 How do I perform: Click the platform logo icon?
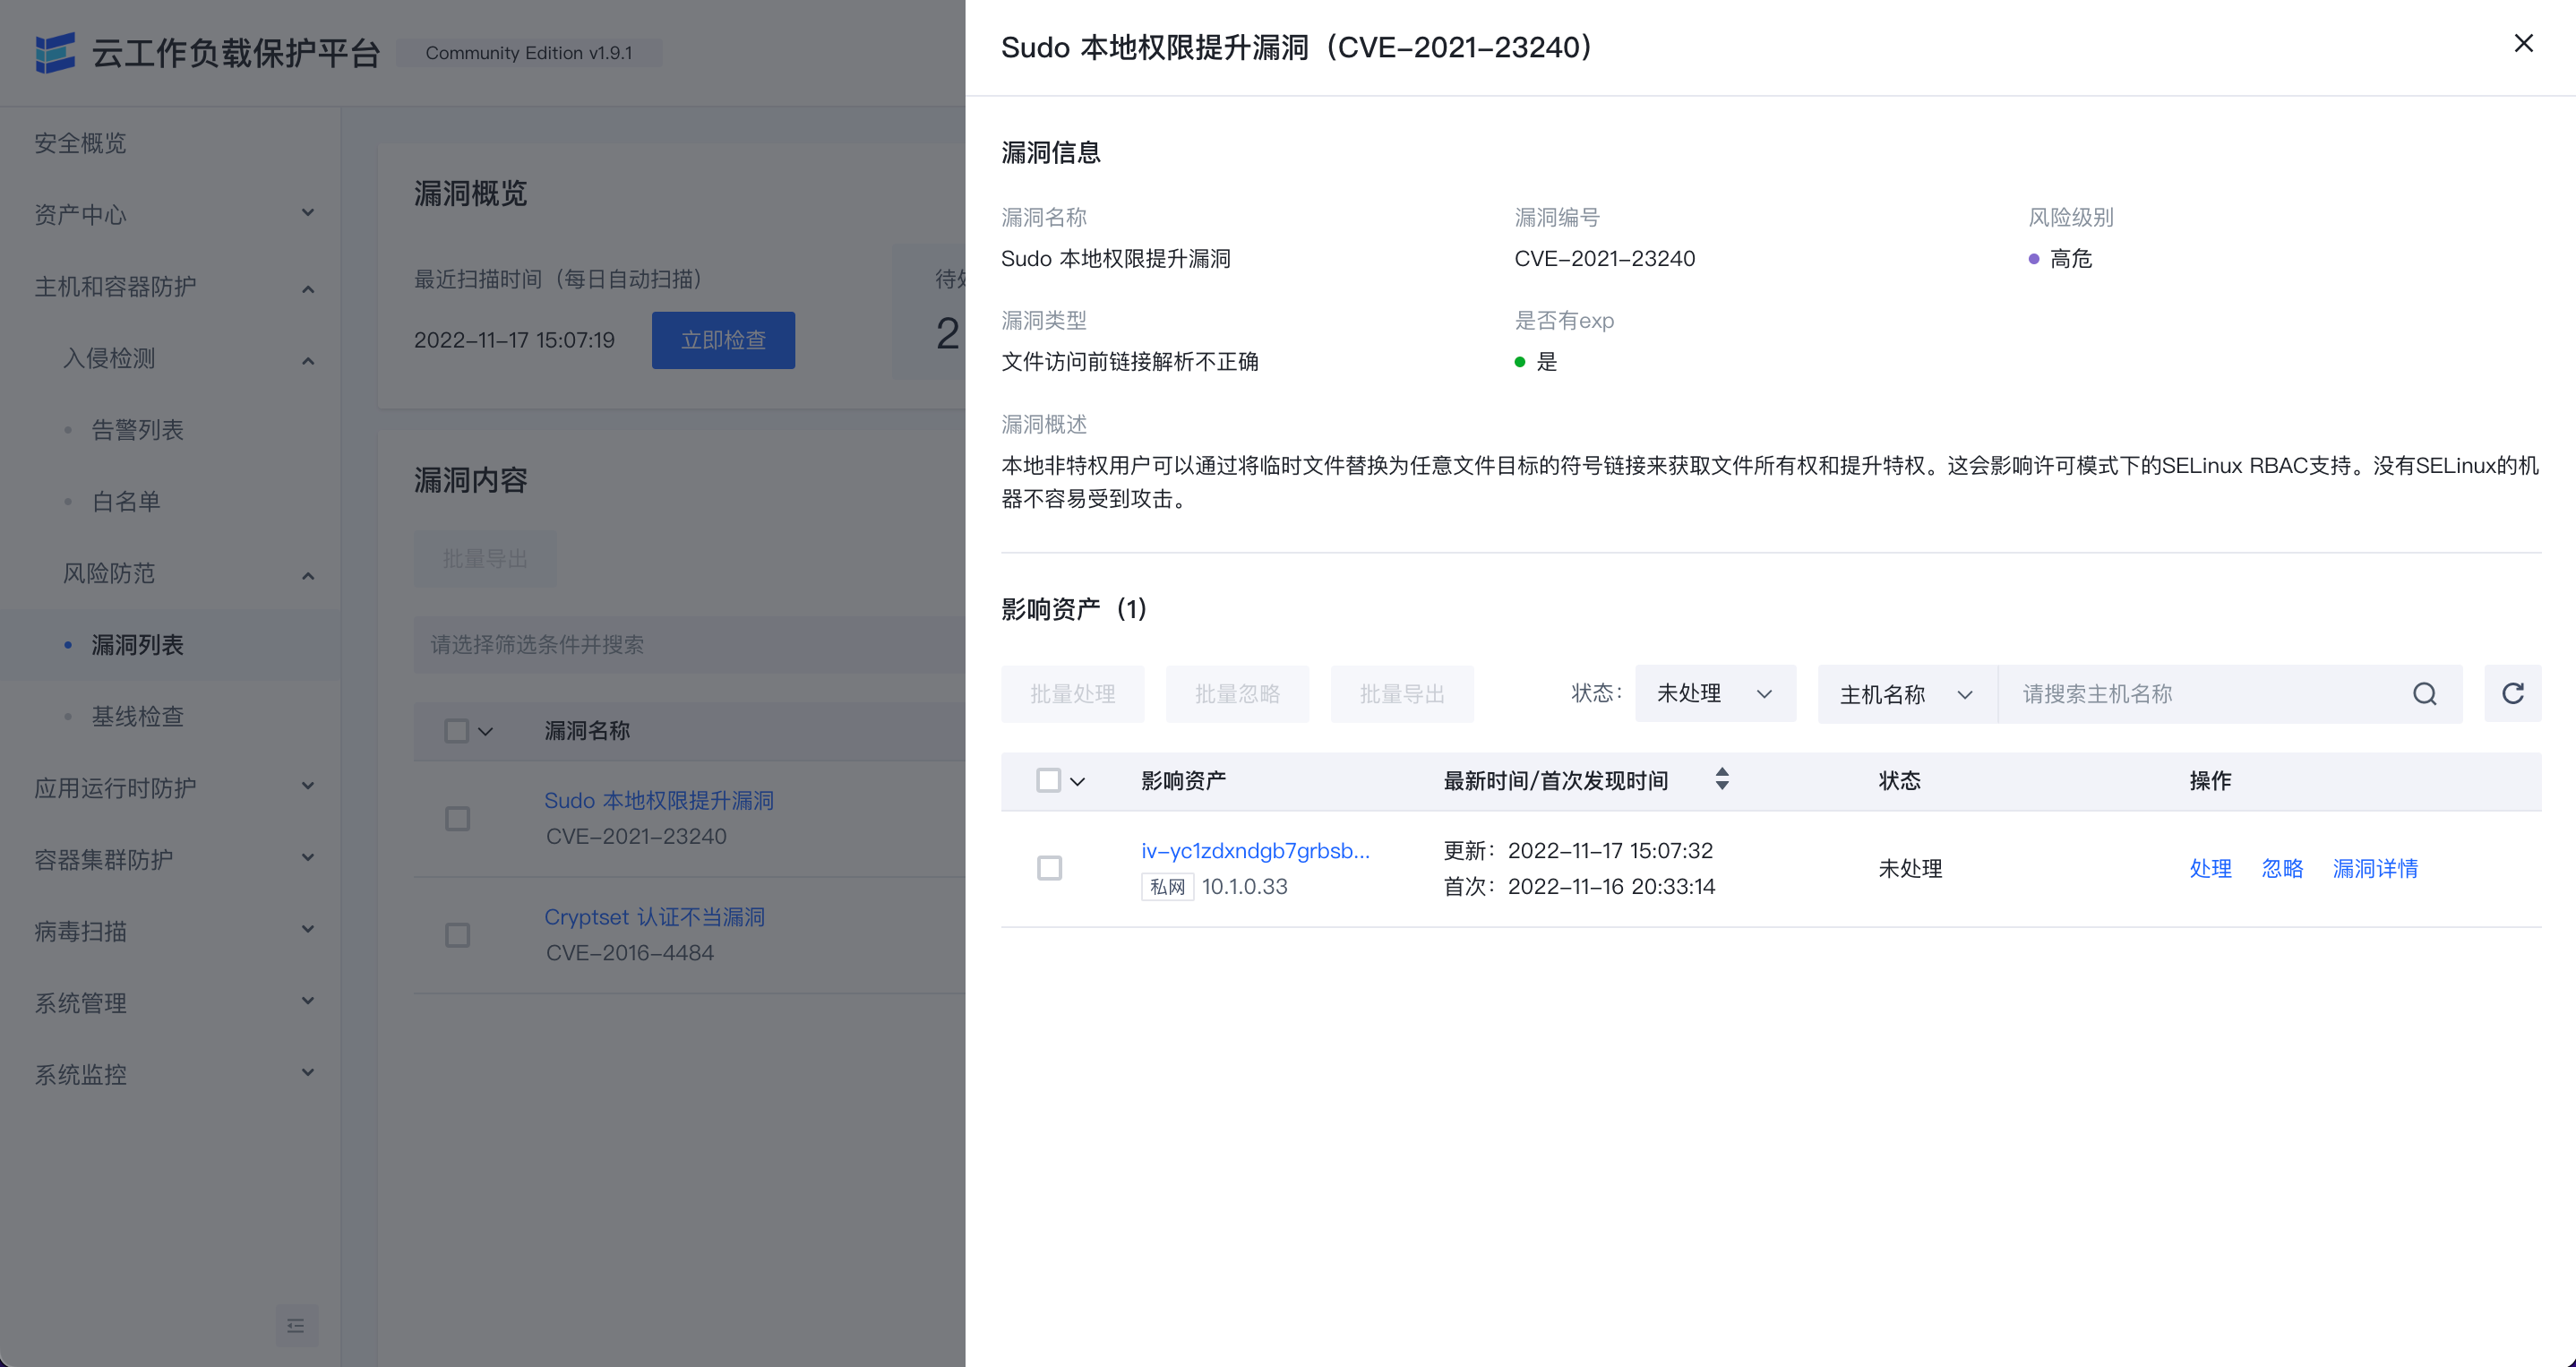point(55,52)
